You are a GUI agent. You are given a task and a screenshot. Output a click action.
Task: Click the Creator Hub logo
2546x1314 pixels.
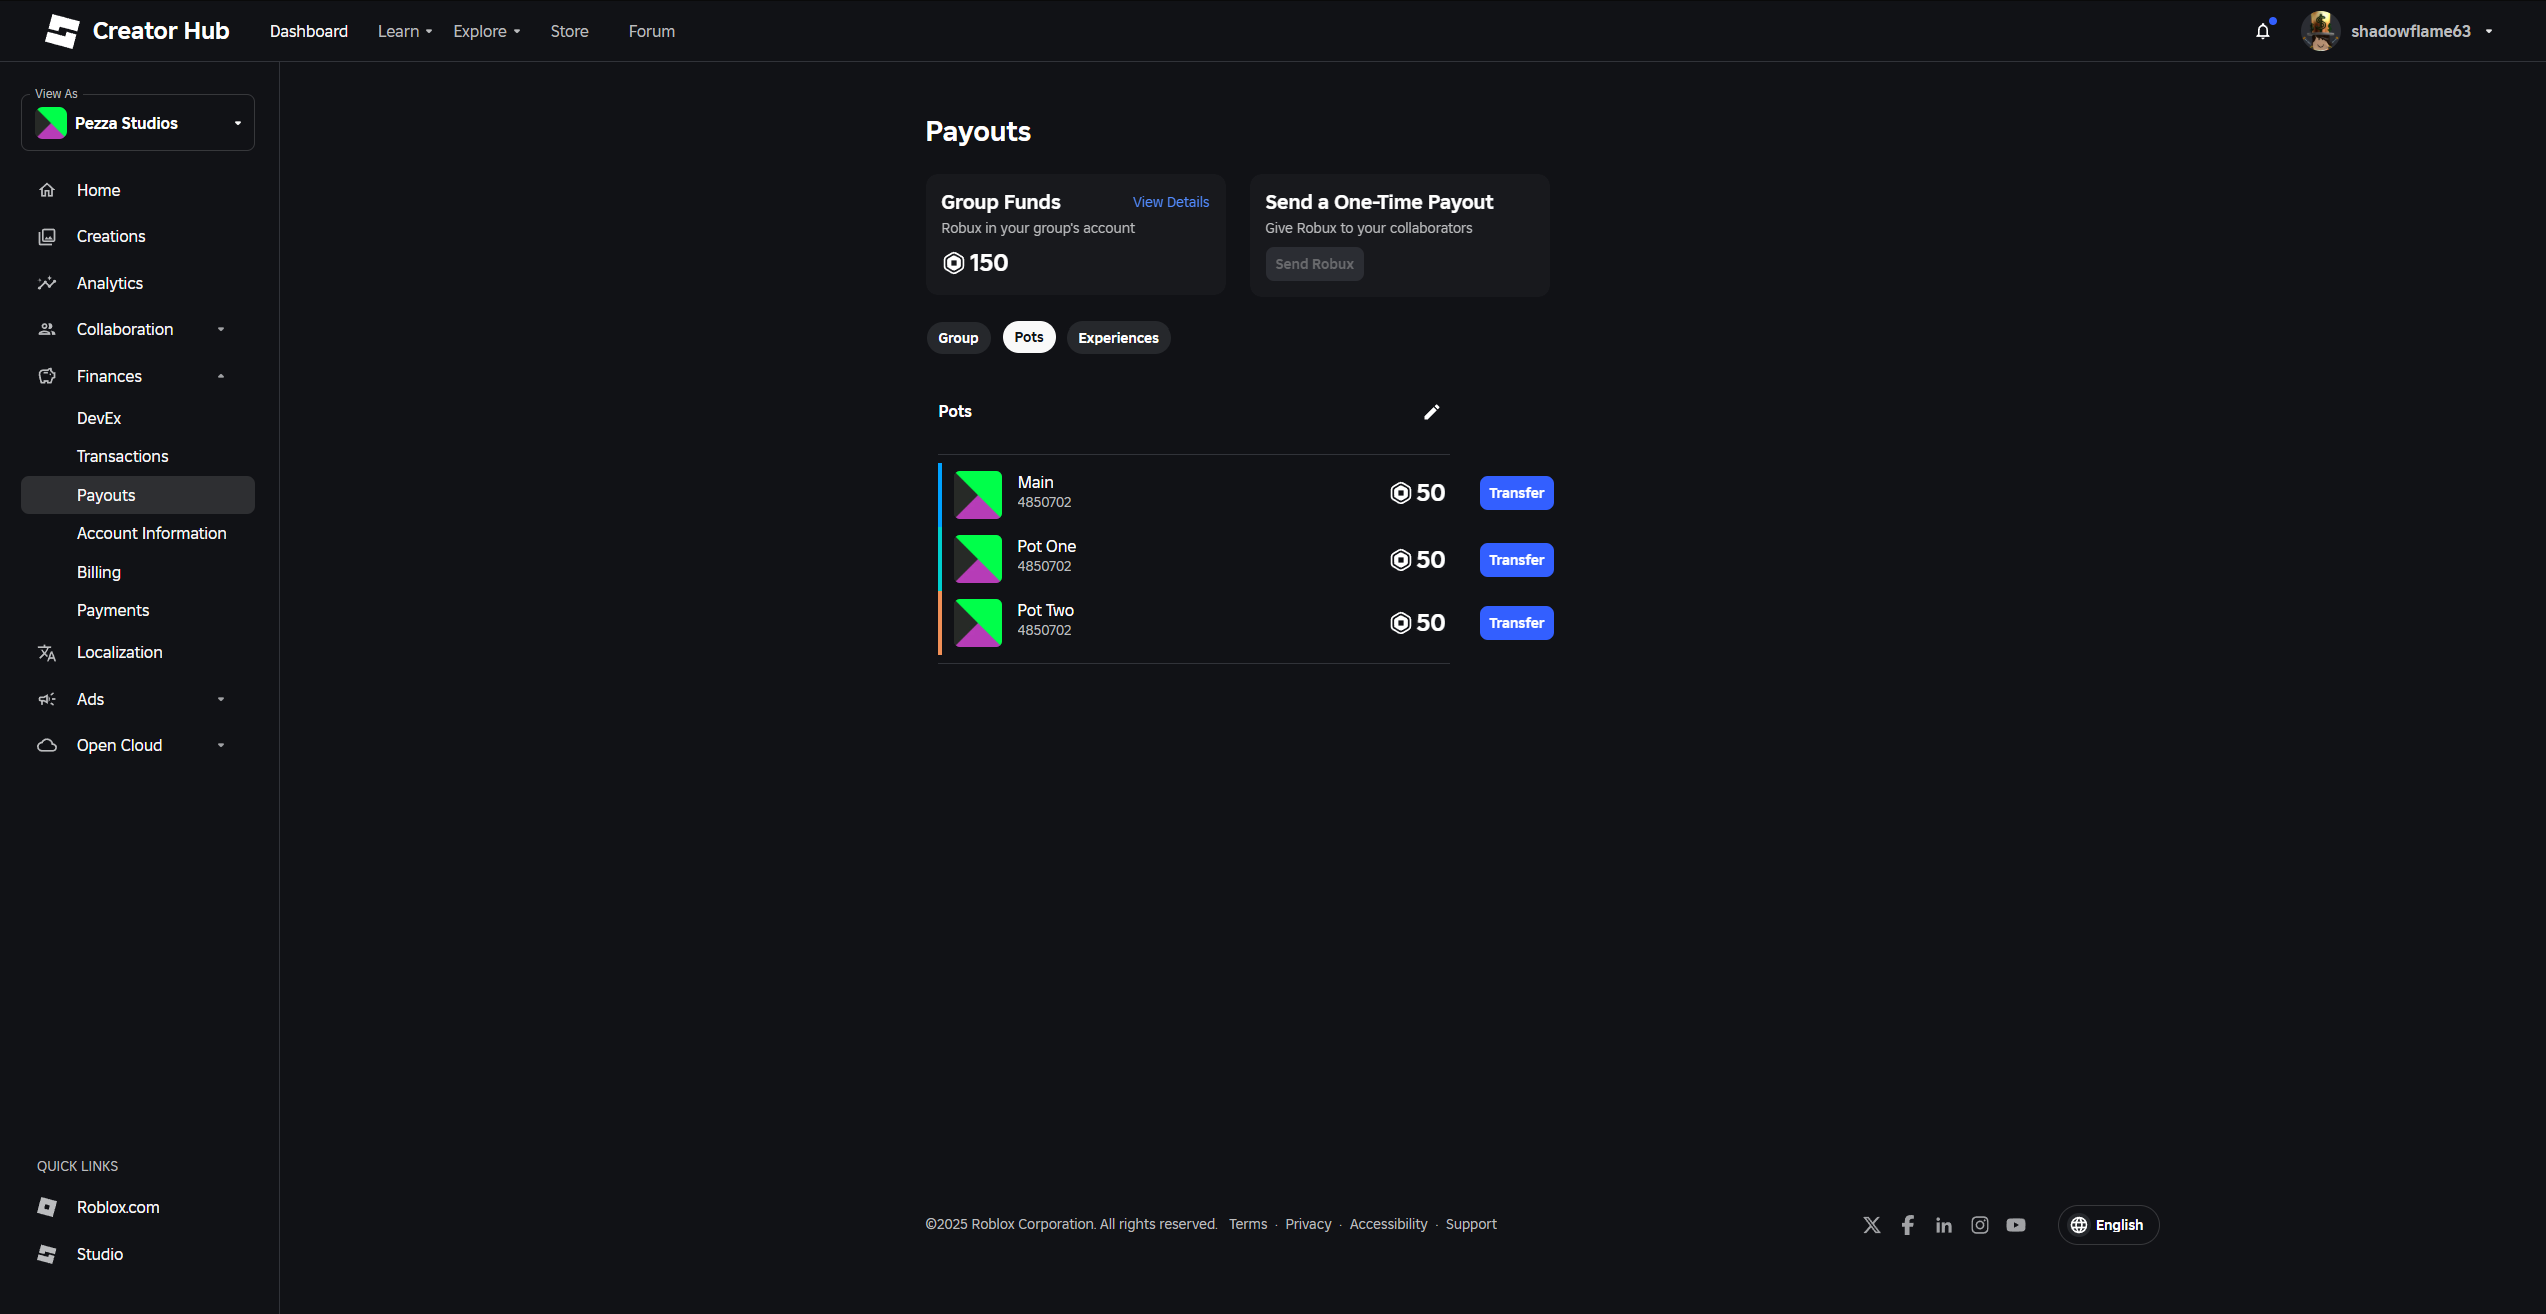[137, 31]
